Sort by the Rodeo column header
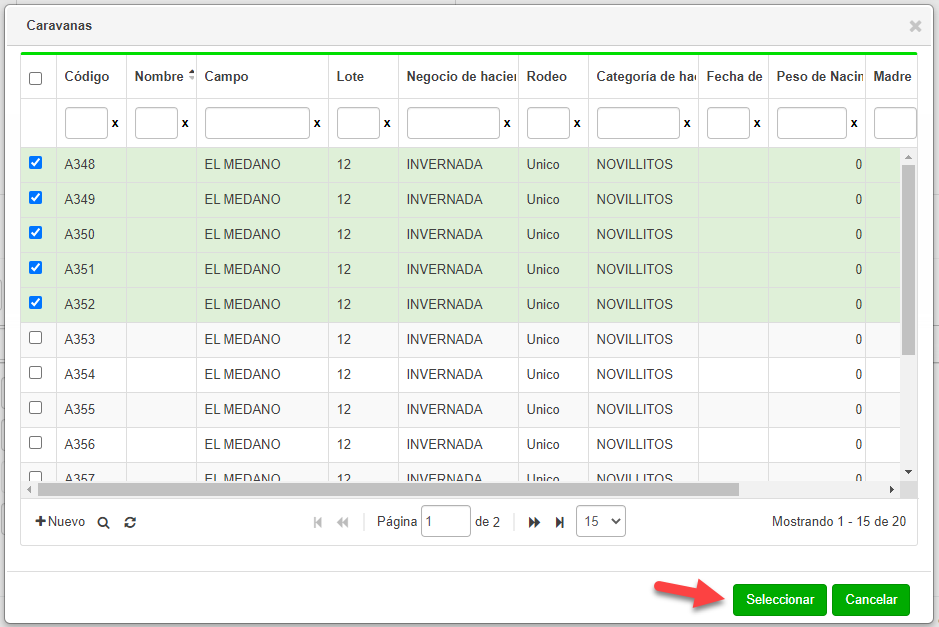Image resolution: width=939 pixels, height=627 pixels. 553,77
